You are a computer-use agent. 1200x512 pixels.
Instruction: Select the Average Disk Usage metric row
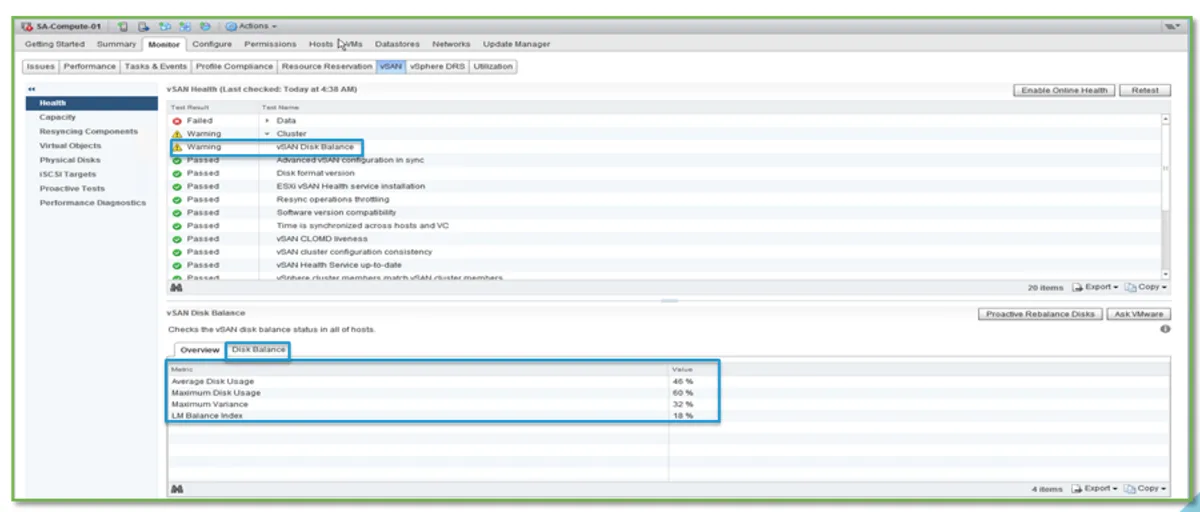coord(668,381)
